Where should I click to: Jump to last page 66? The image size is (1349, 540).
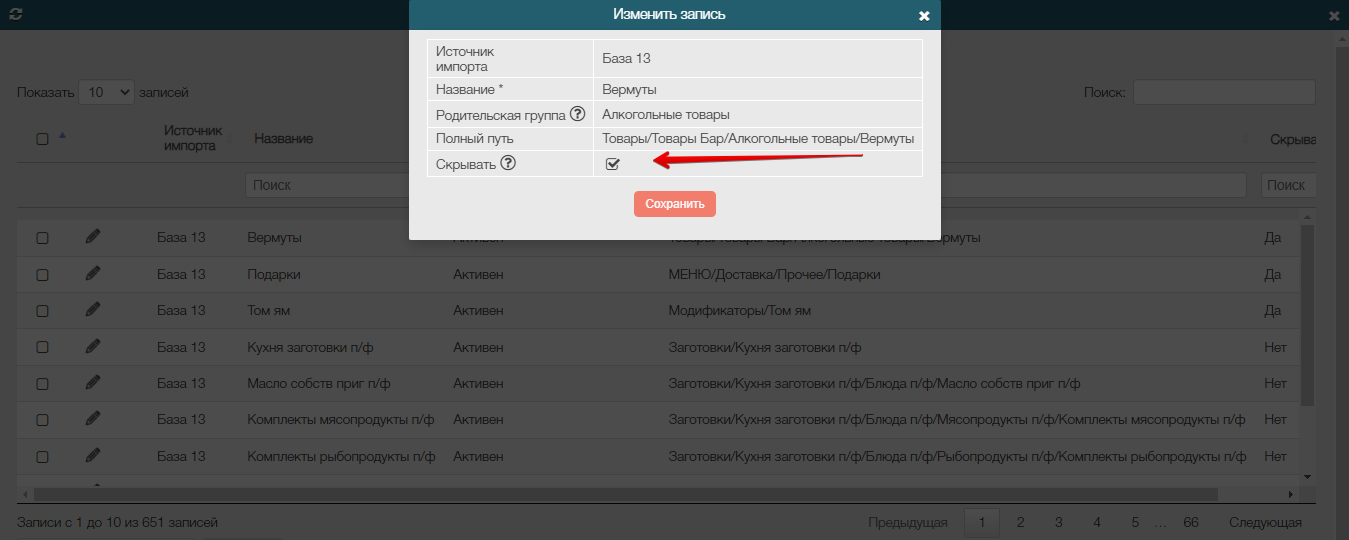coord(1190,522)
